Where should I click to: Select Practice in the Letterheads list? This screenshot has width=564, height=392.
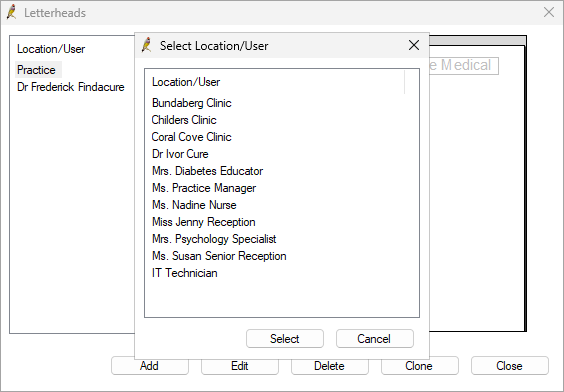tap(36, 70)
